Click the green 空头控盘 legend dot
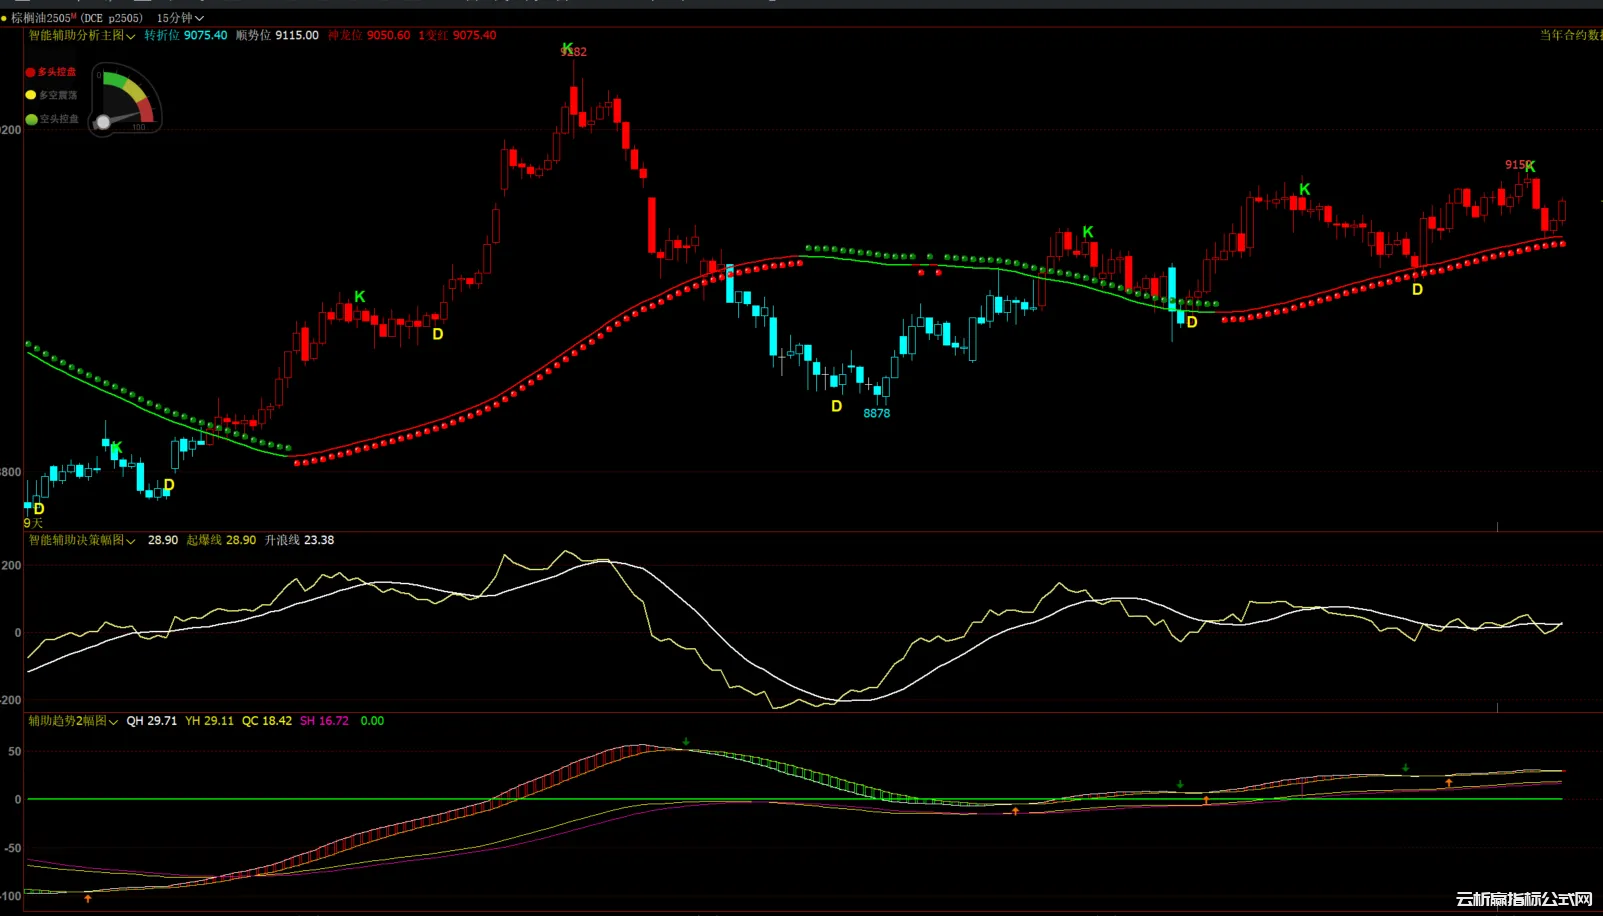 point(31,119)
